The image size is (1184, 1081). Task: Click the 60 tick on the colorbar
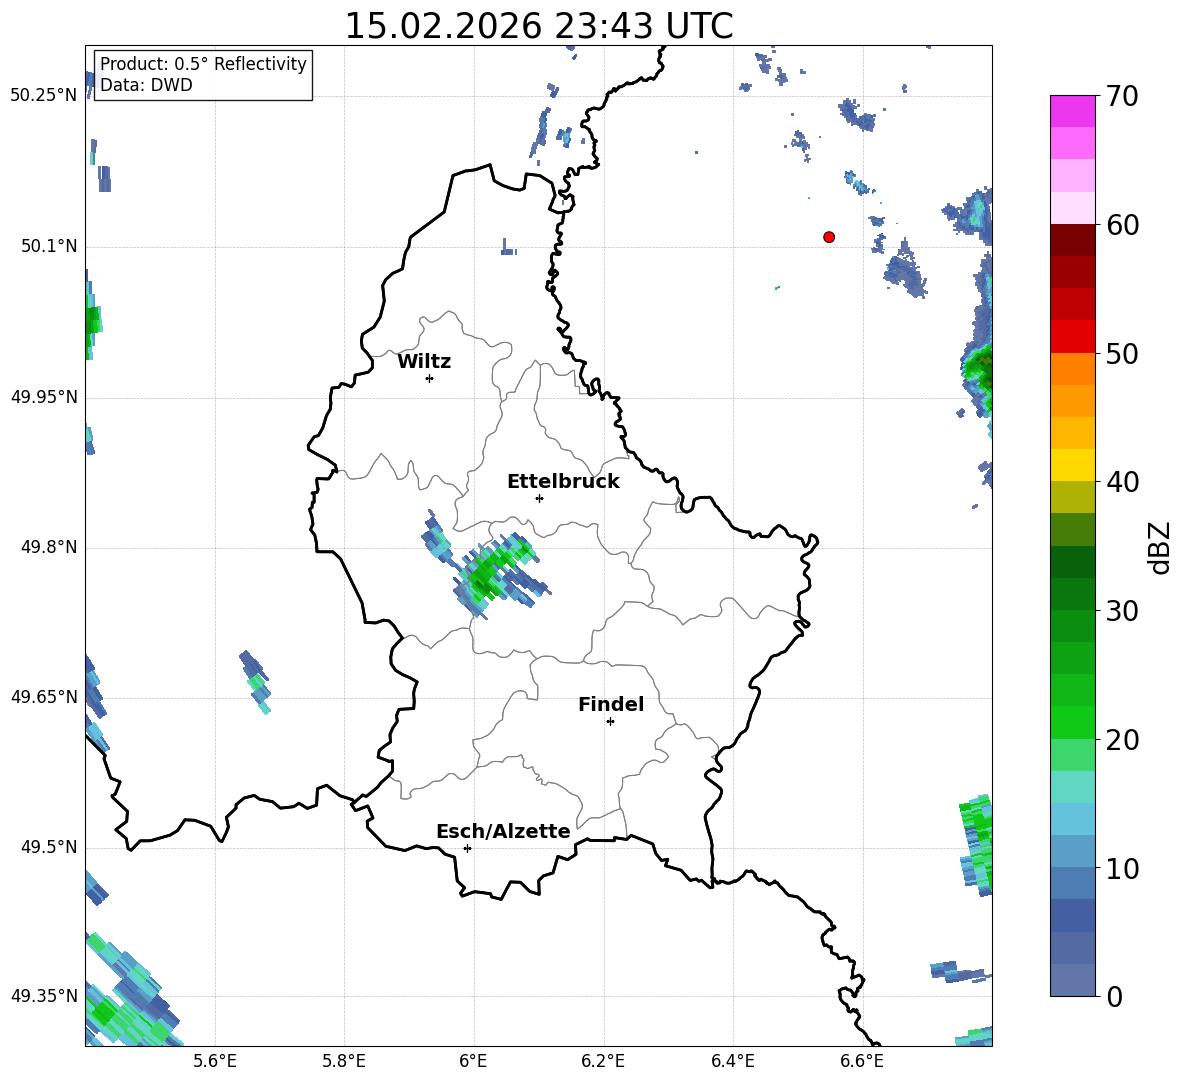pyautogui.click(x=1121, y=225)
